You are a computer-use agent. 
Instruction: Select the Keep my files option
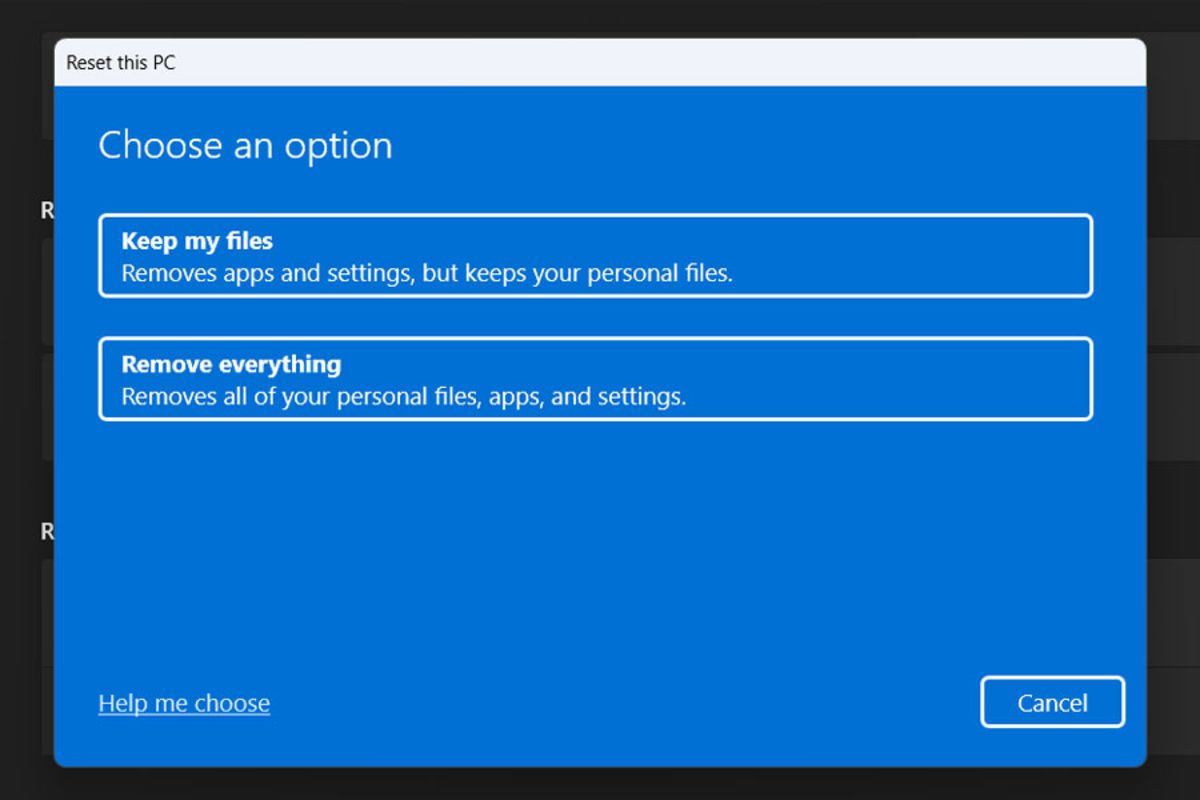[595, 256]
